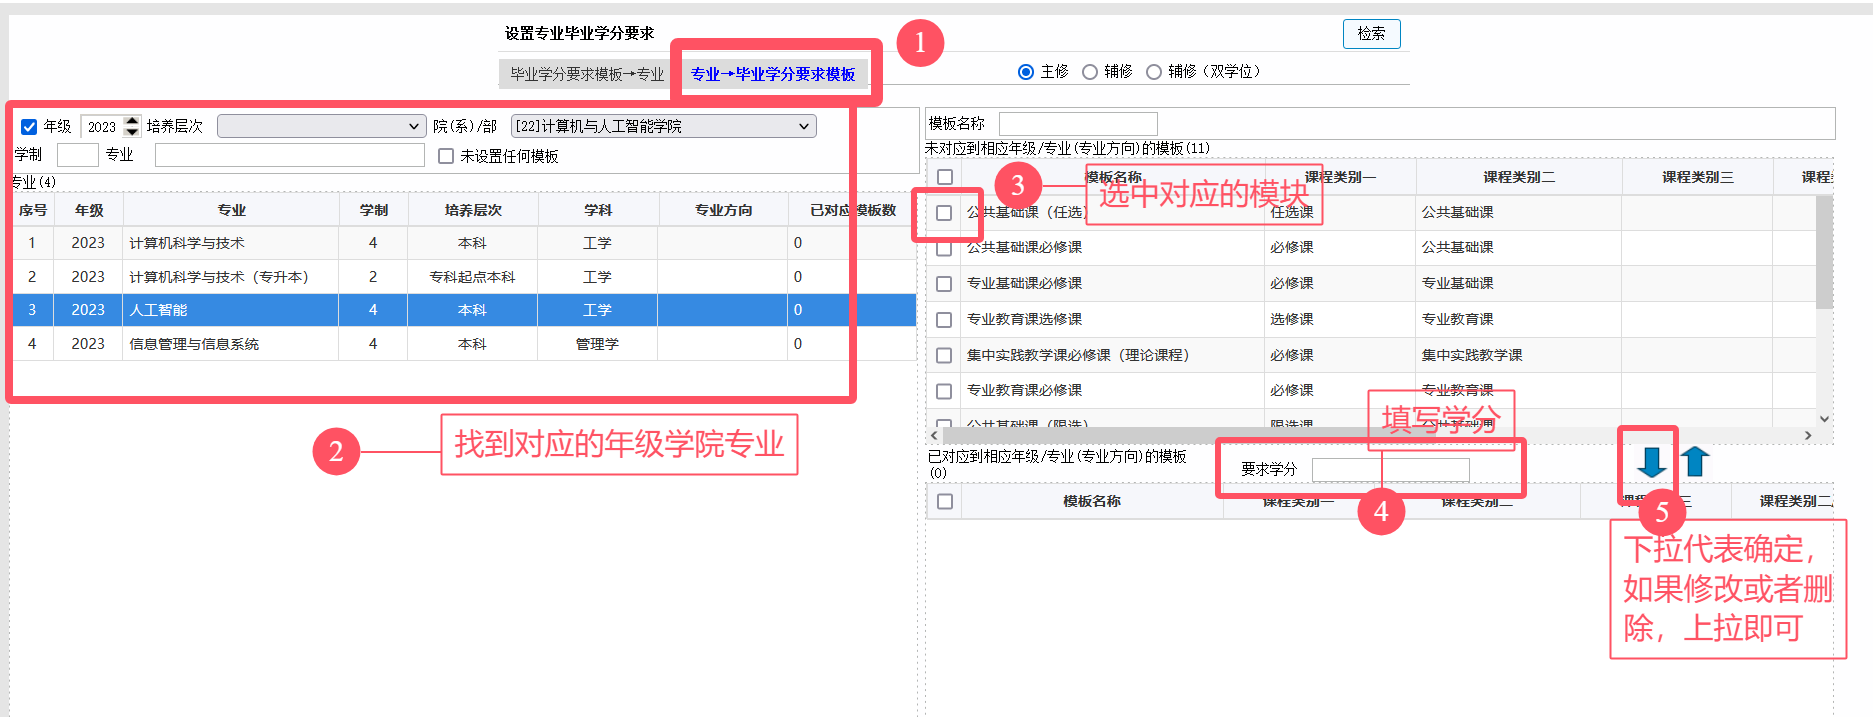Increase the 年级 year spinner value
The image size is (1873, 717).
pos(132,121)
